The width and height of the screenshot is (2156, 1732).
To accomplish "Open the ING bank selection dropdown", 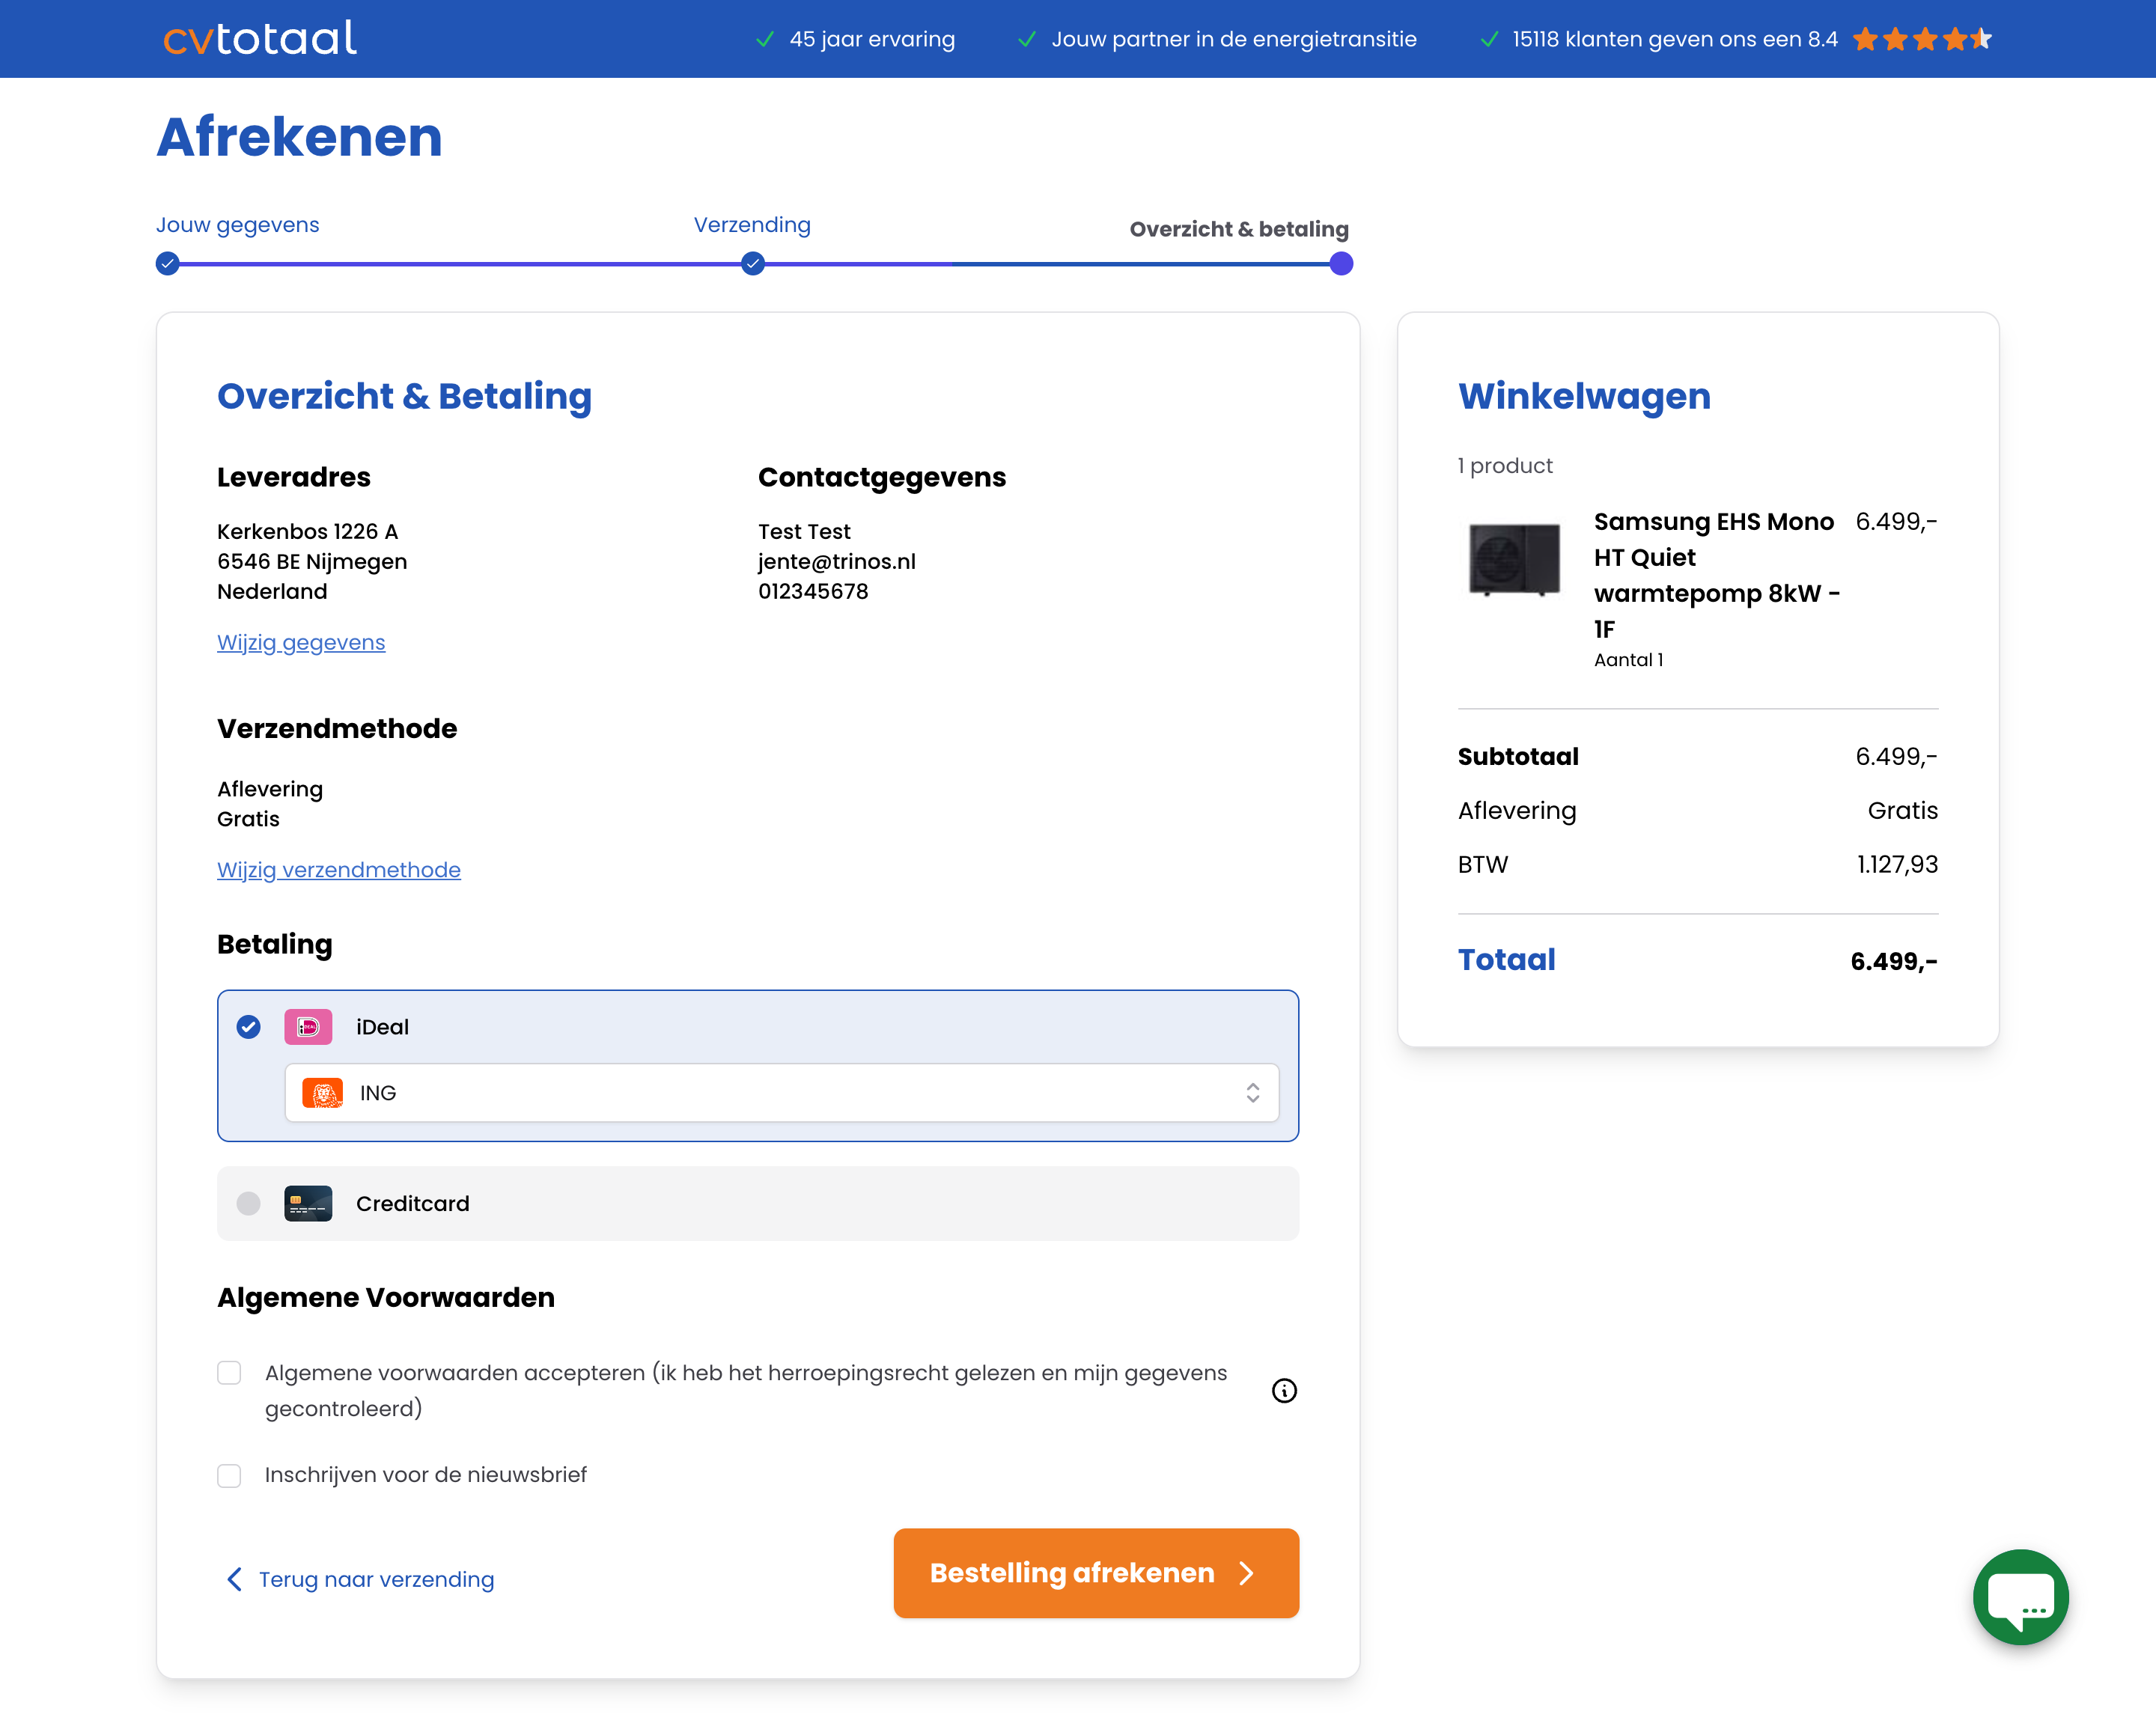I will pyautogui.click(x=780, y=1093).
